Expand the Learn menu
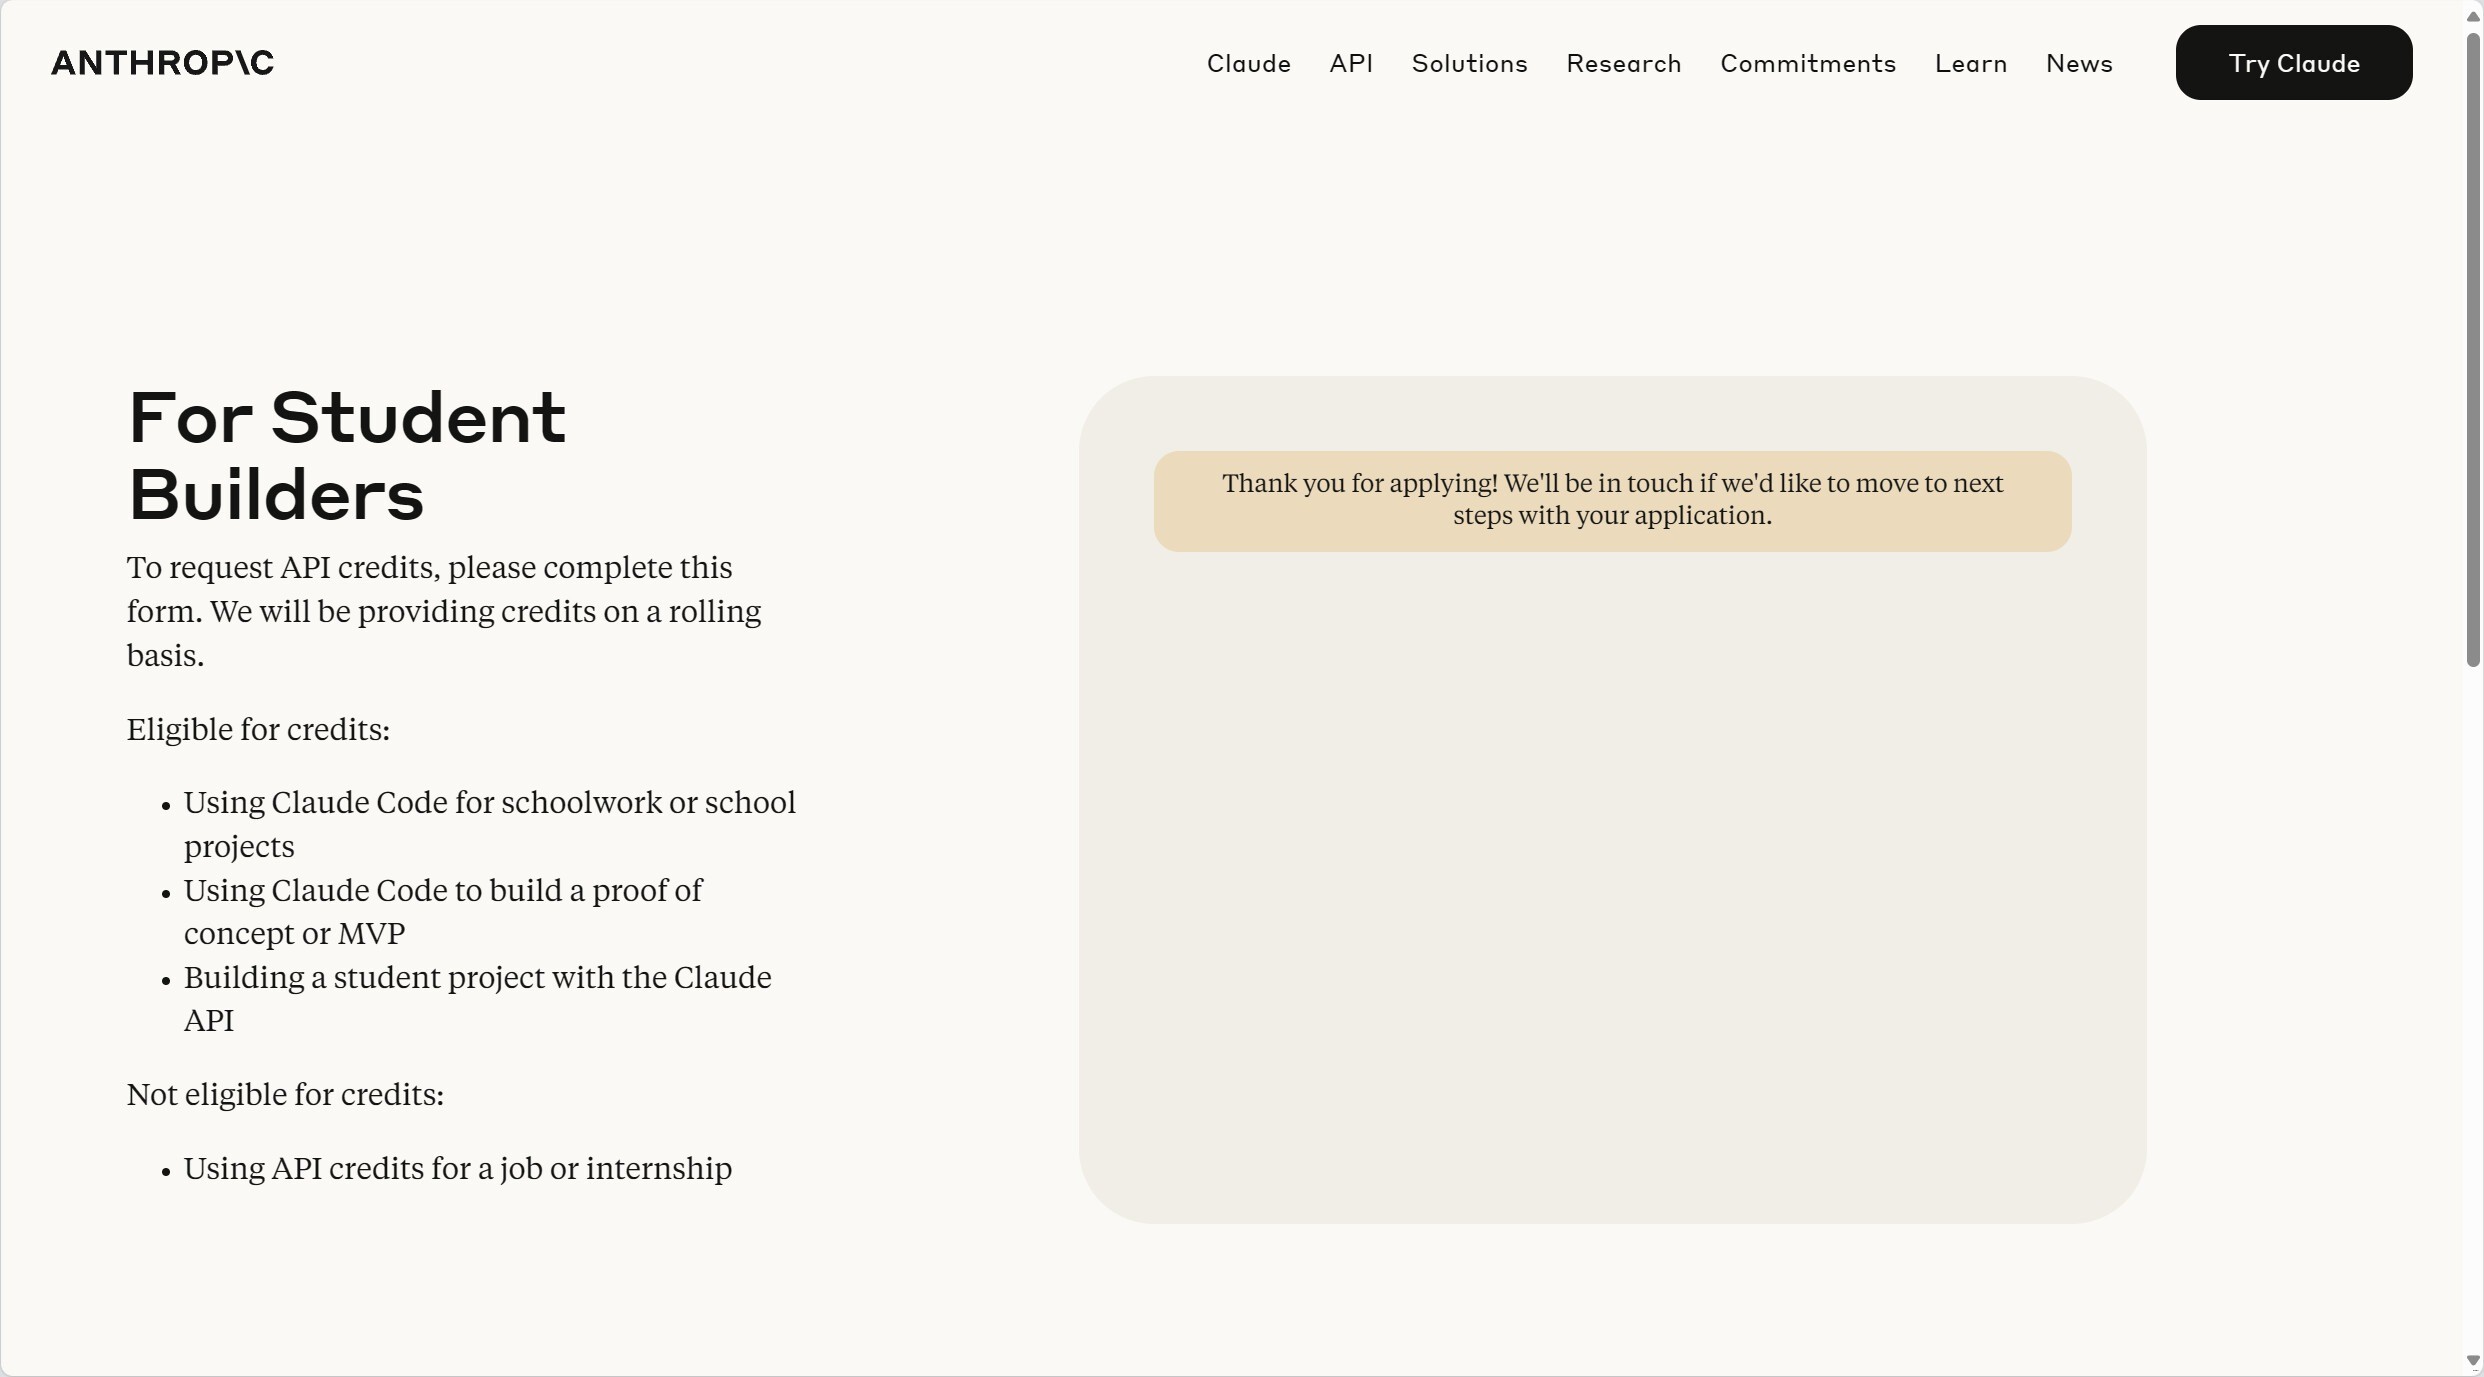The image size is (2484, 1377). (x=1970, y=63)
